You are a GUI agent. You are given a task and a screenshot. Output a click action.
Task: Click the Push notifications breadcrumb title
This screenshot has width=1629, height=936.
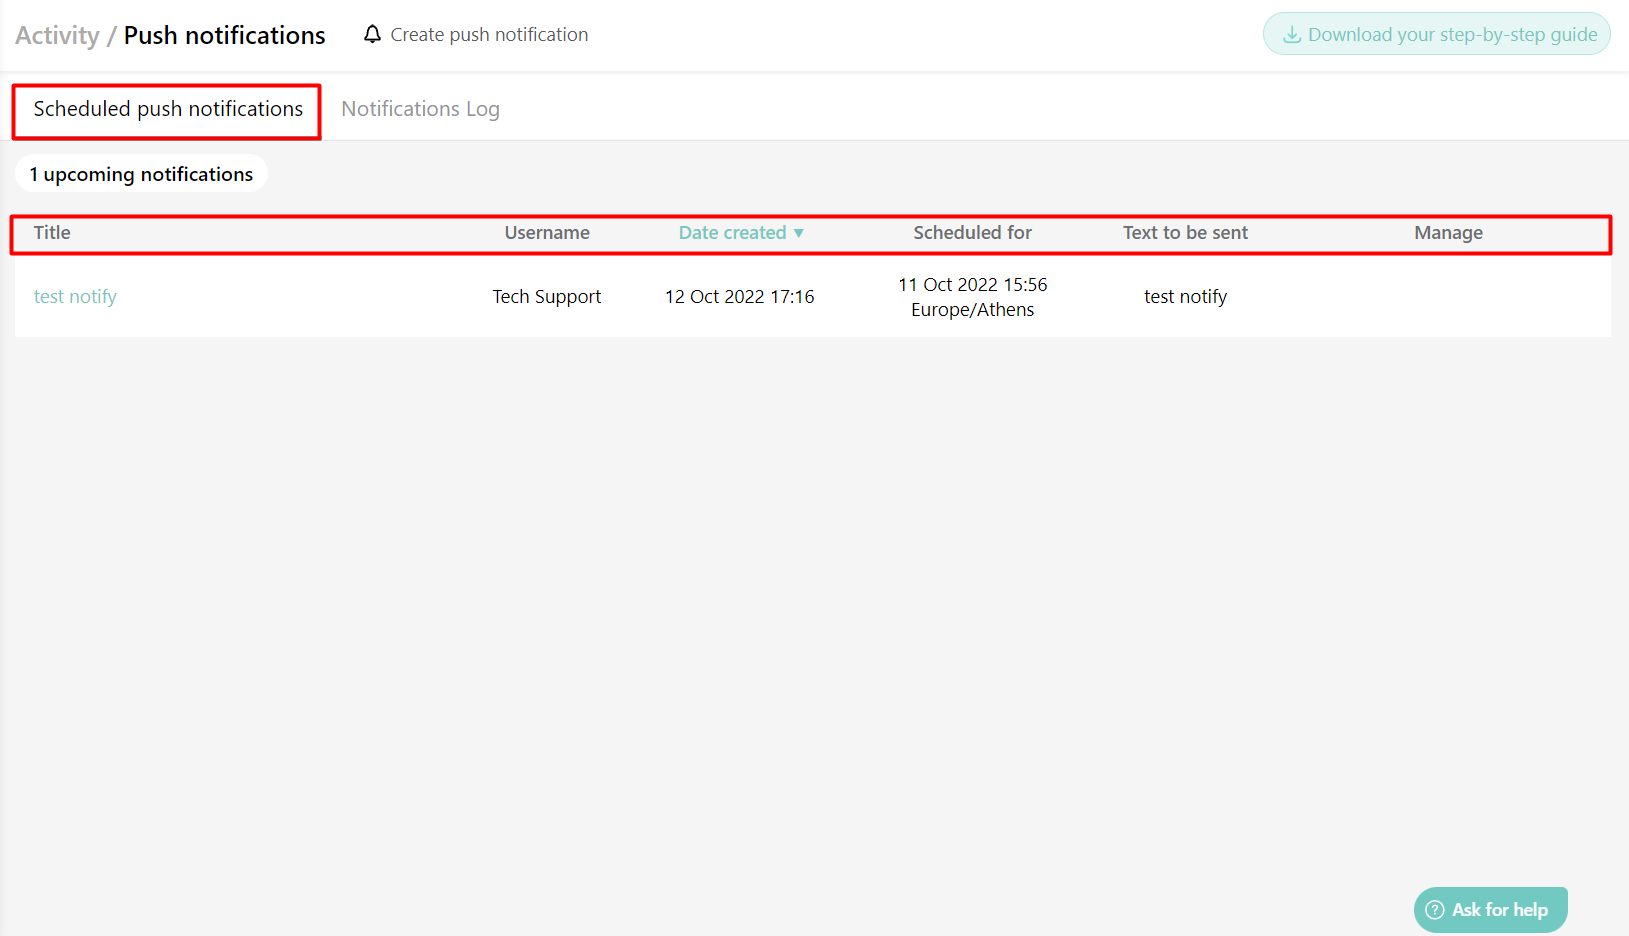[224, 34]
